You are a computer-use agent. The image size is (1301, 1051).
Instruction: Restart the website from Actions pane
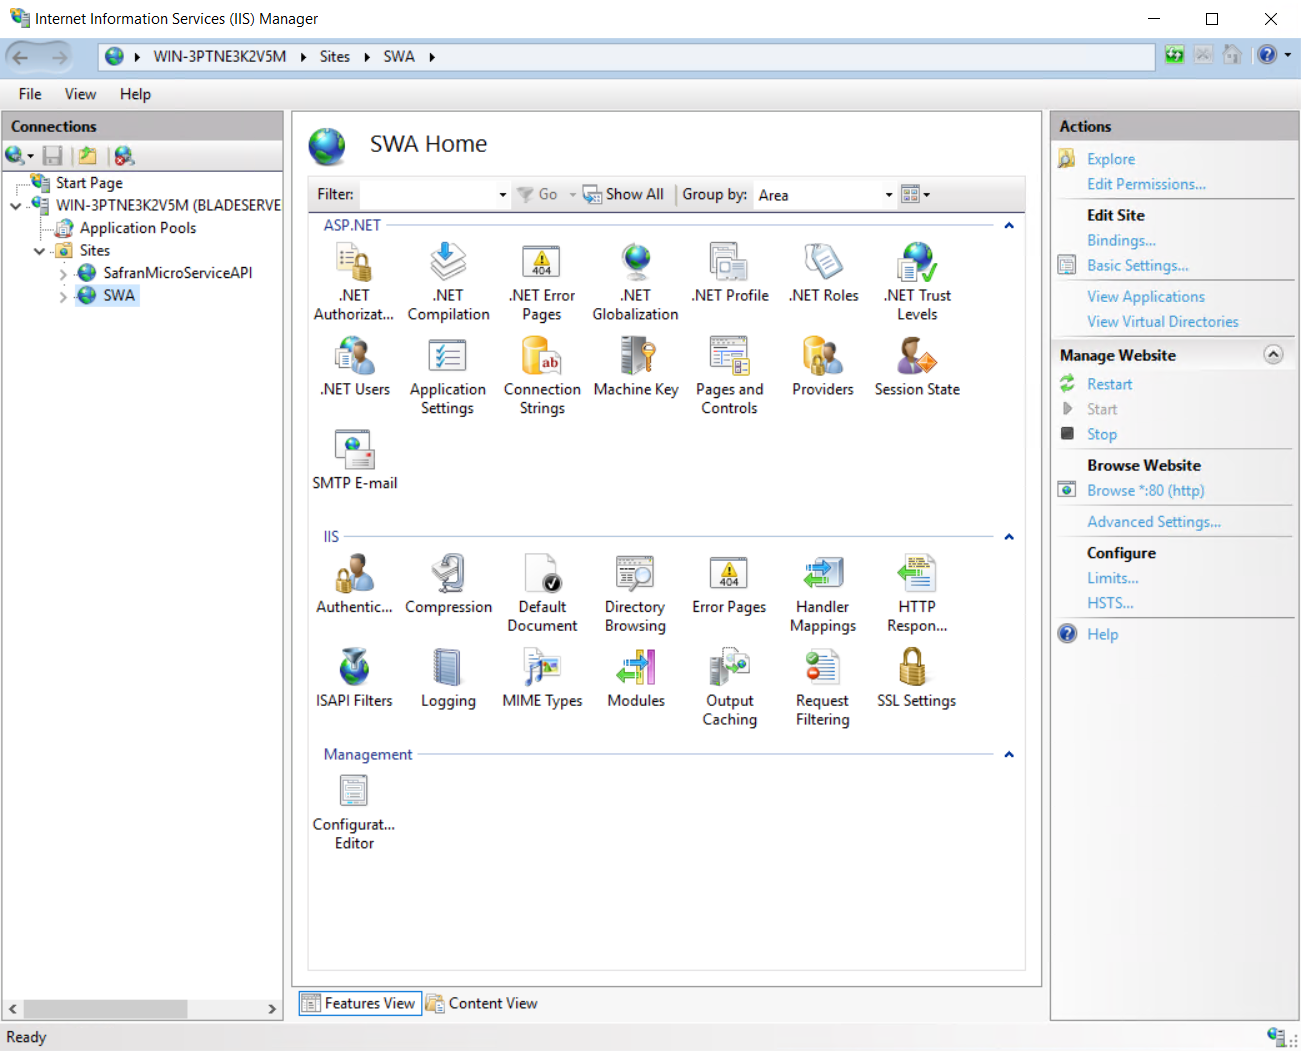click(x=1109, y=384)
